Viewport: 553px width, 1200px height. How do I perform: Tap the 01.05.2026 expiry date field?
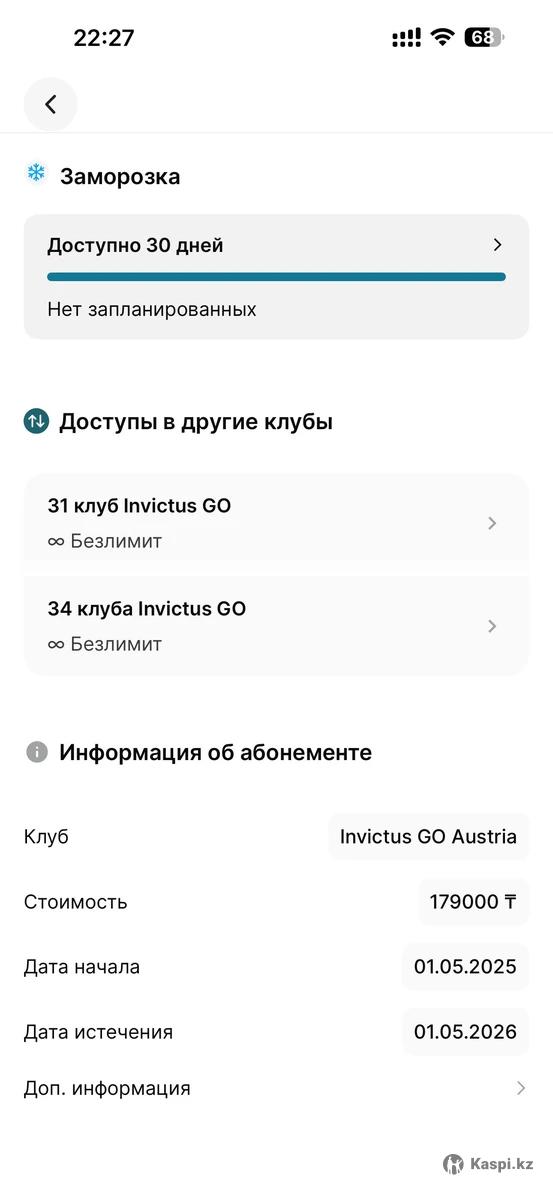[x=465, y=1031]
